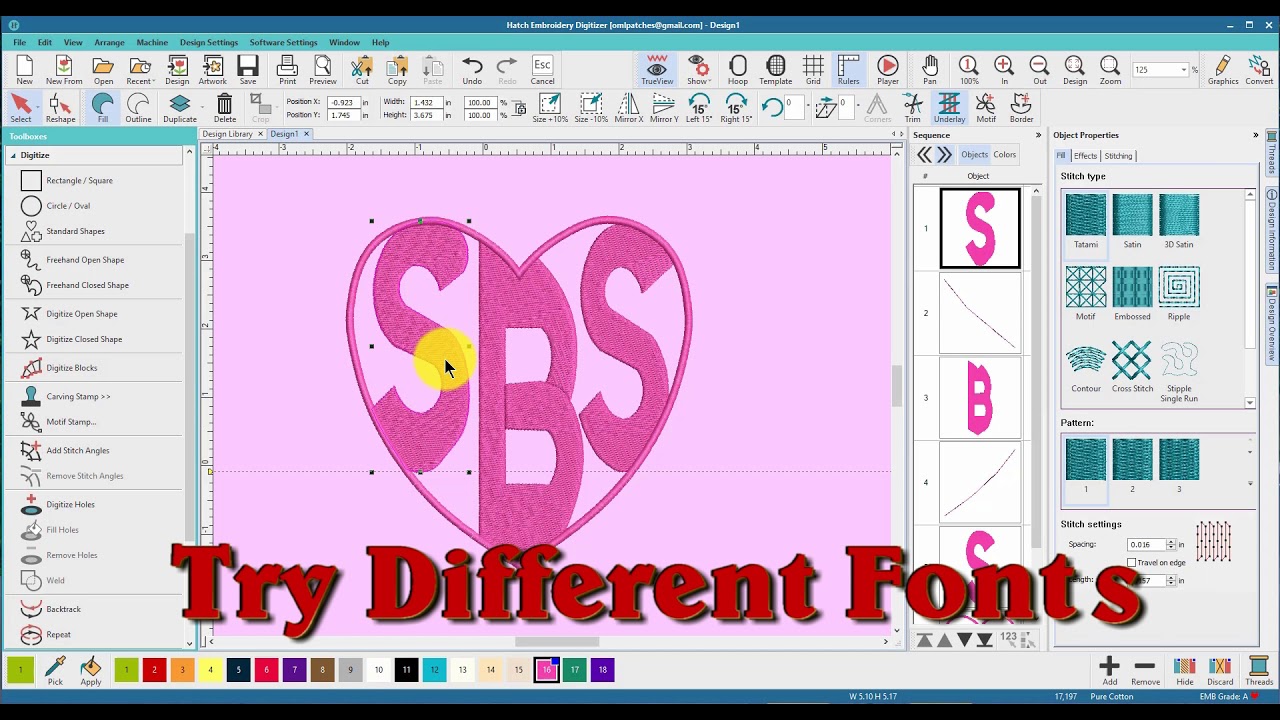The image size is (1280, 720).
Task: Open the Player stitch simulator
Action: (888, 70)
